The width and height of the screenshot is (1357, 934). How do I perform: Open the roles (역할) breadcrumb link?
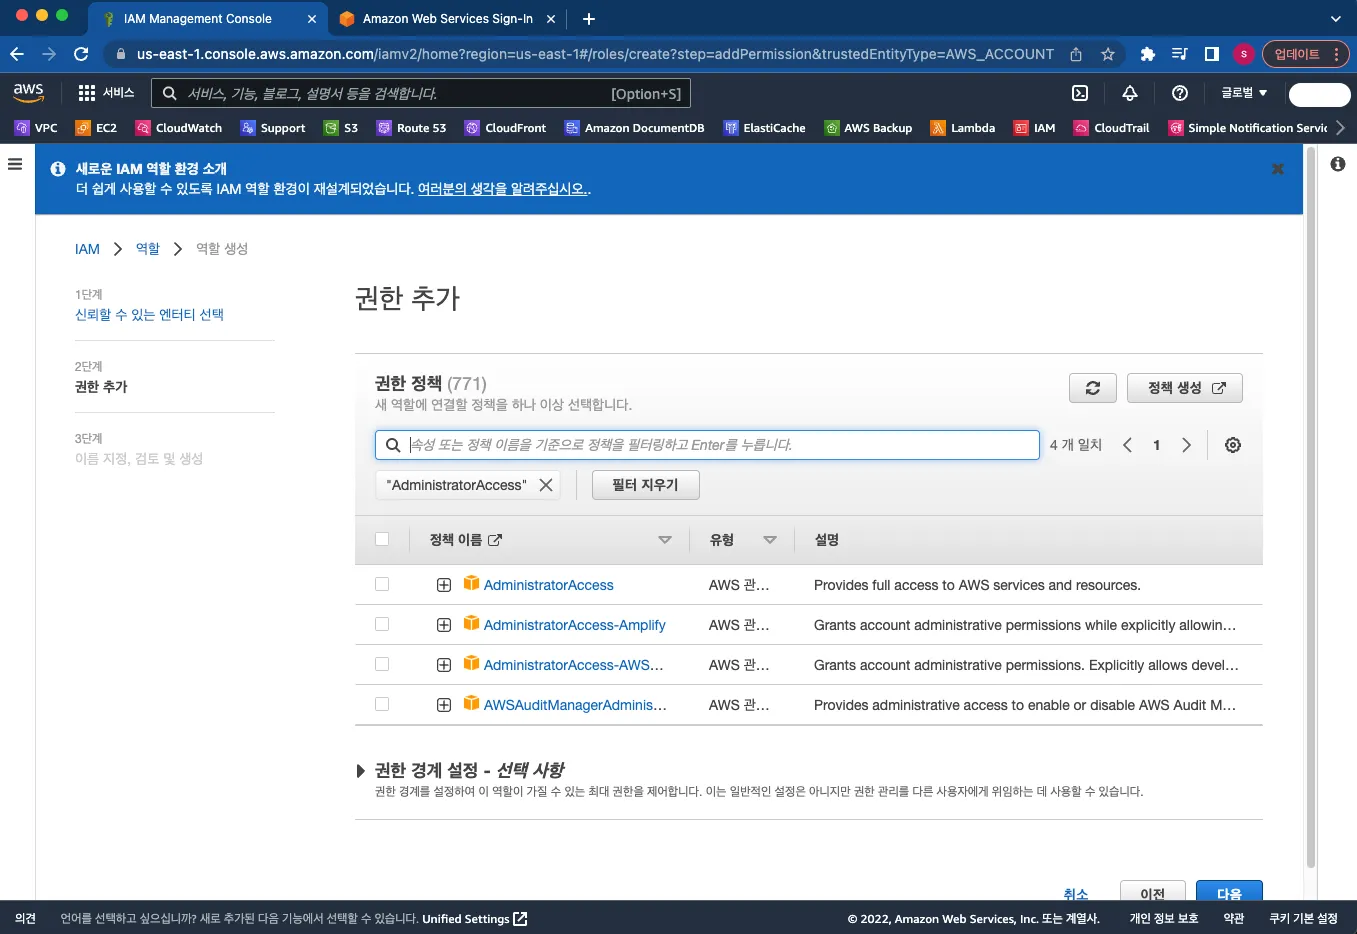click(x=148, y=249)
